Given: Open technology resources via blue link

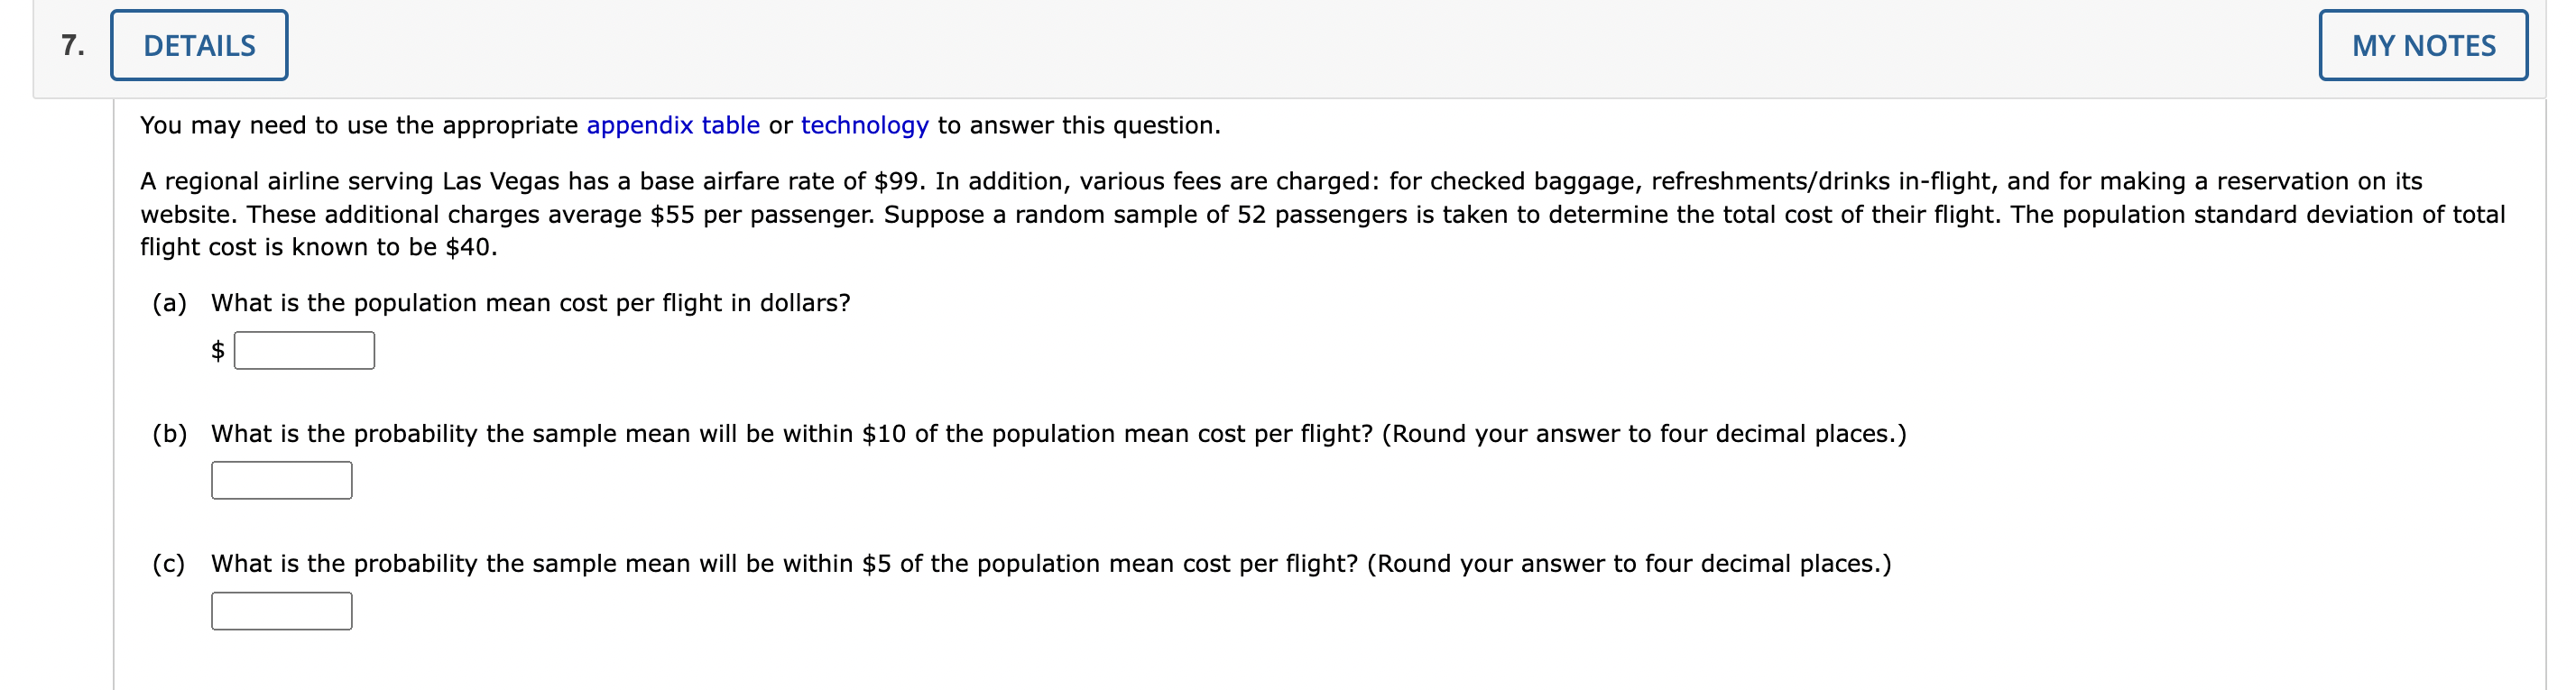Looking at the screenshot, I should pyautogui.click(x=864, y=125).
